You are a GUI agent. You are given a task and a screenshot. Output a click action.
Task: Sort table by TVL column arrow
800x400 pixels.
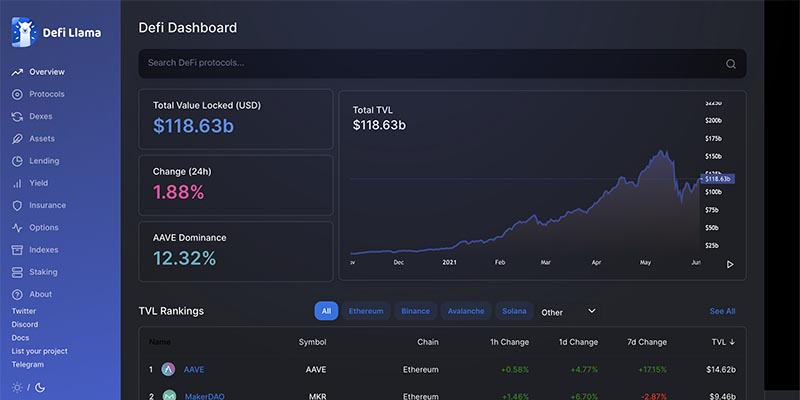732,342
